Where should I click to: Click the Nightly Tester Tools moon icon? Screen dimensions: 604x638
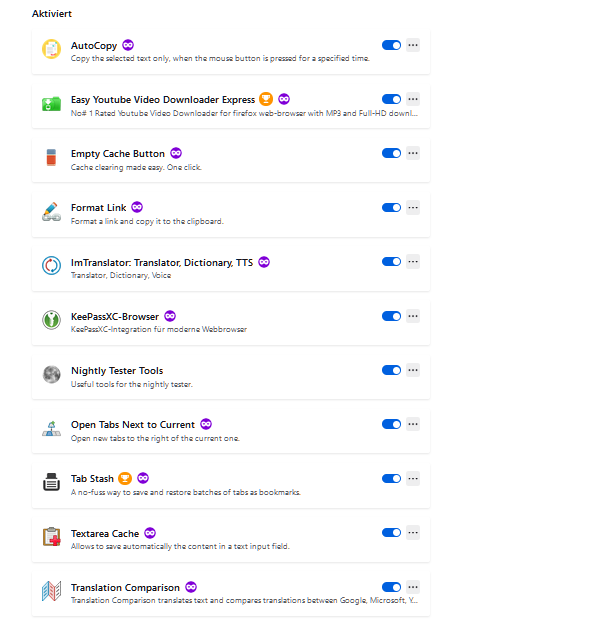pyautogui.click(x=51, y=374)
